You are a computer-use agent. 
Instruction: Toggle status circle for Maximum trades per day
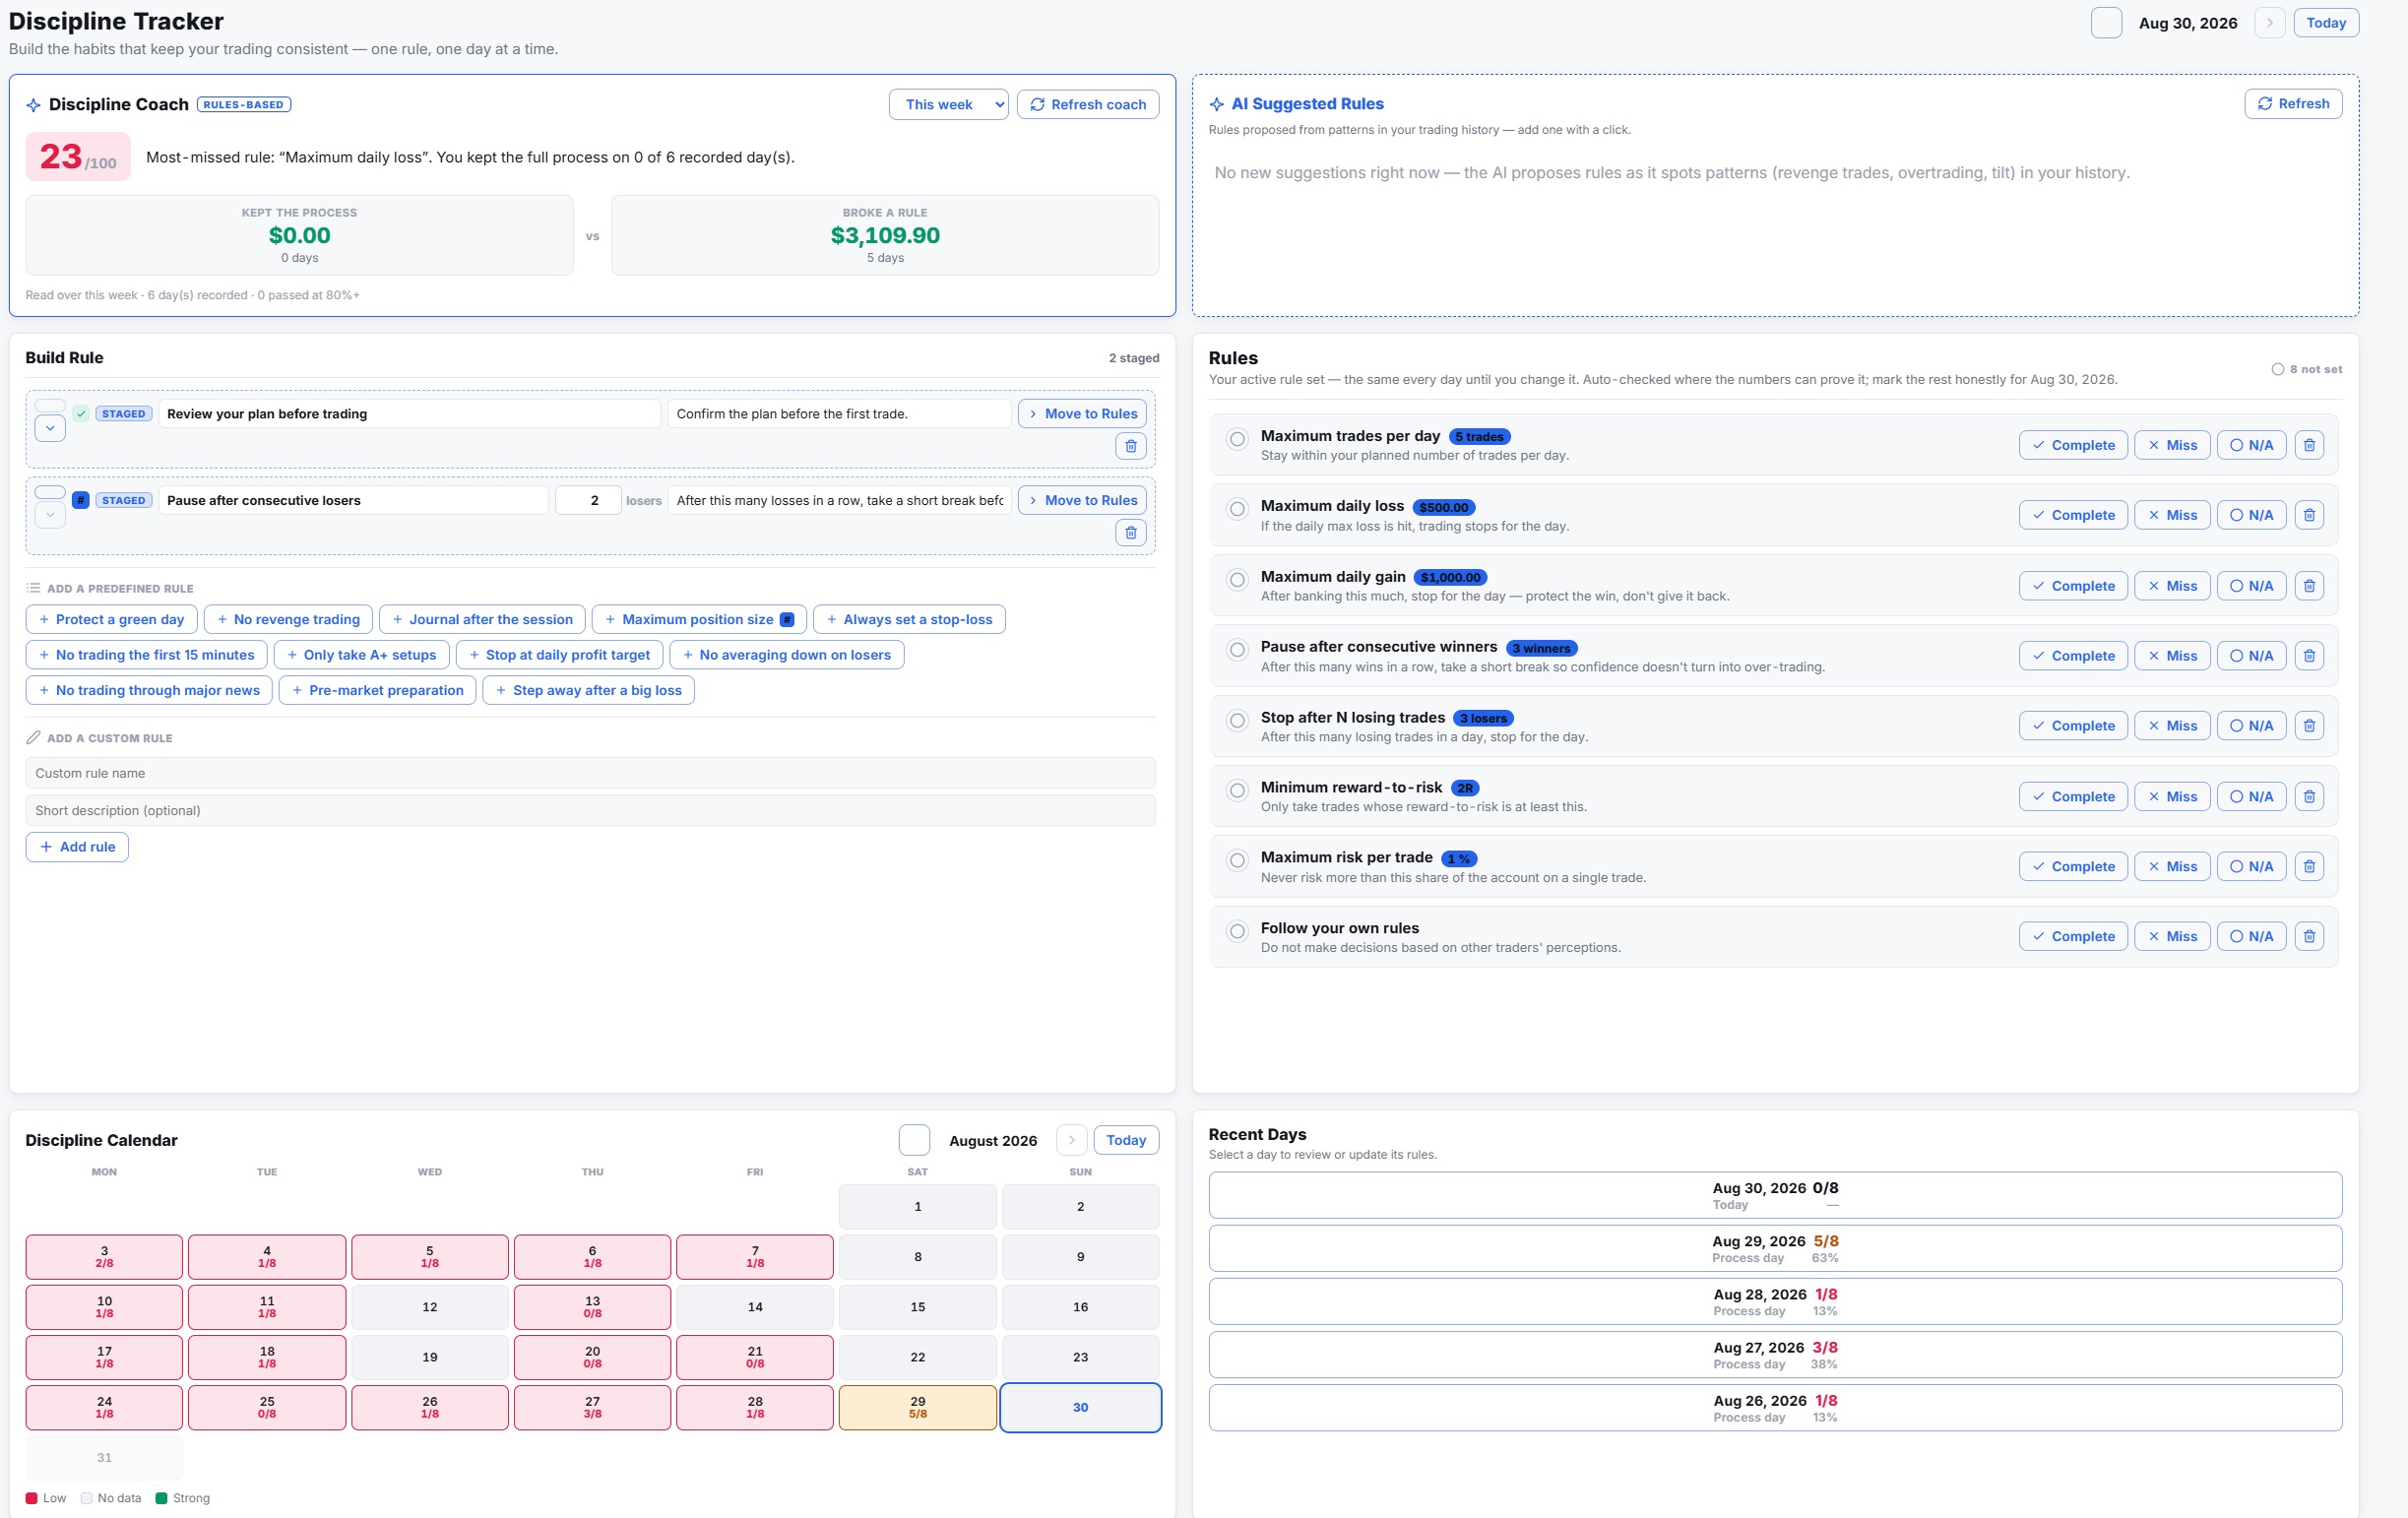point(1237,439)
